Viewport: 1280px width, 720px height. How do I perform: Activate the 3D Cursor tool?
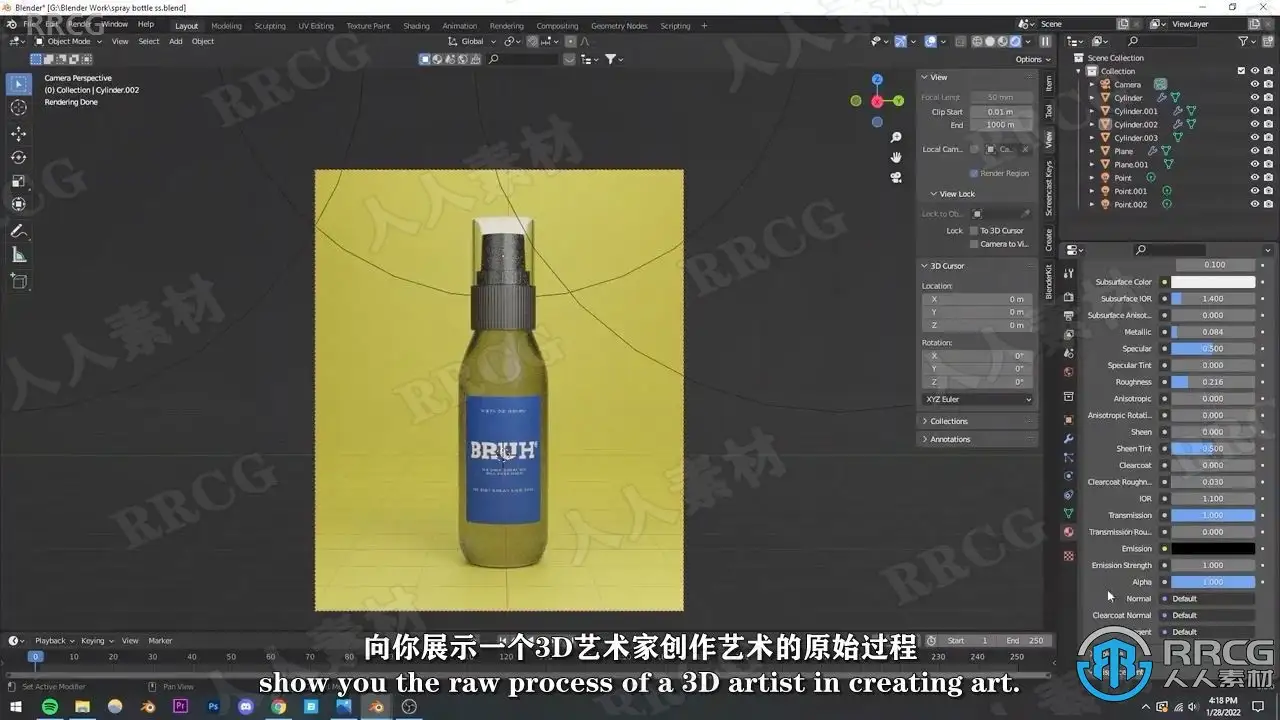pyautogui.click(x=18, y=108)
